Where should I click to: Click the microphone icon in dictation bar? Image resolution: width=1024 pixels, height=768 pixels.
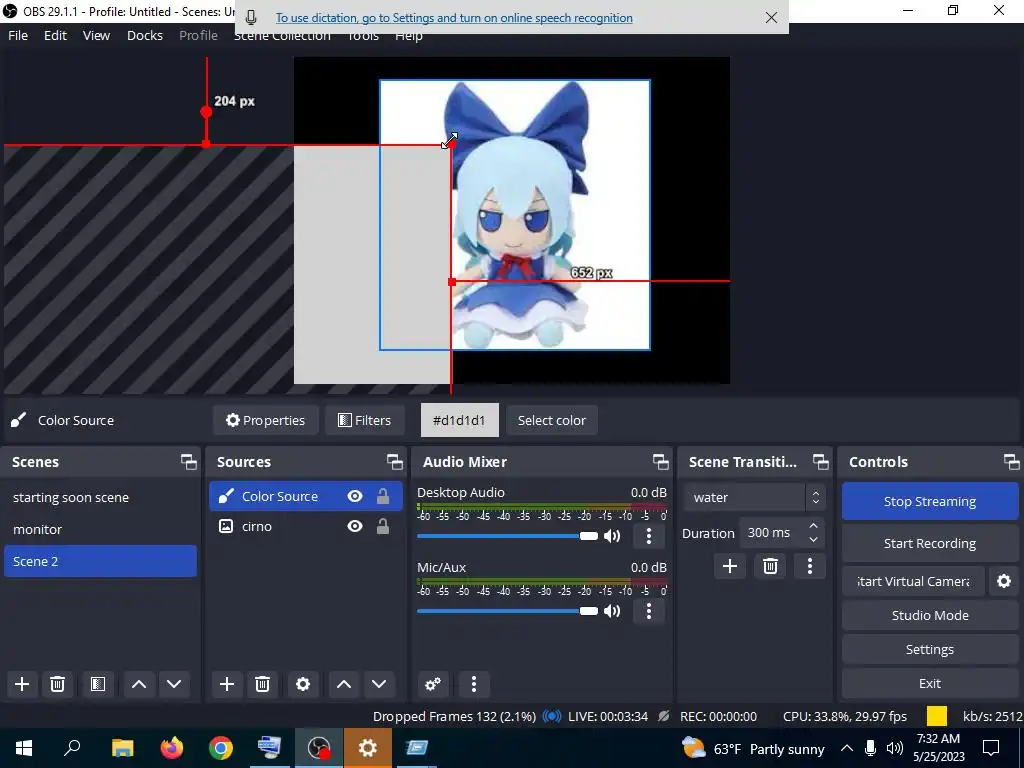[x=251, y=18]
